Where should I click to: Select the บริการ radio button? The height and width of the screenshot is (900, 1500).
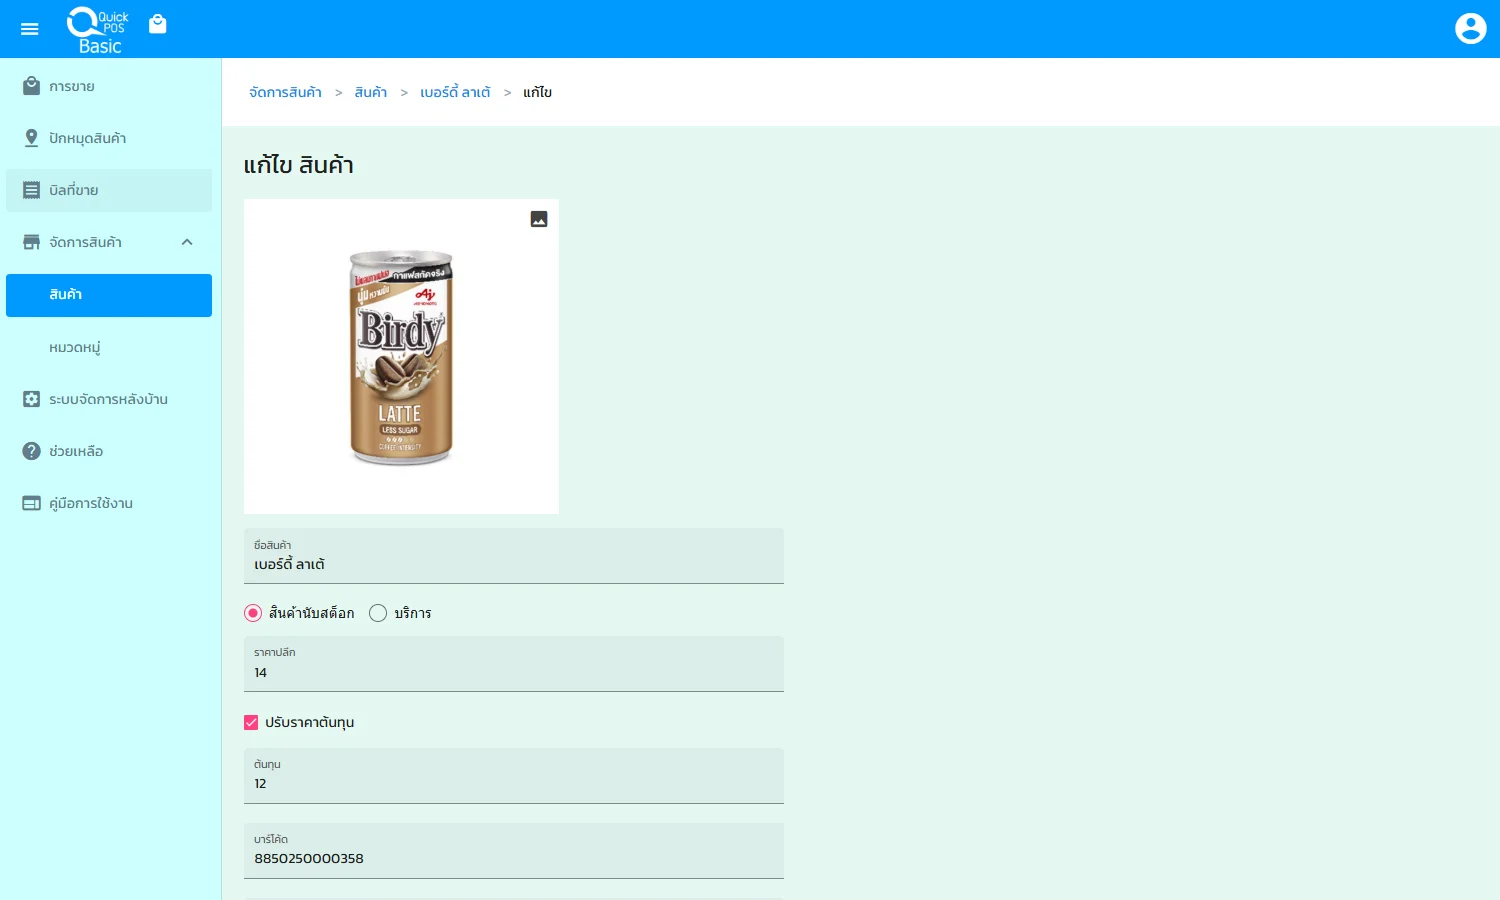378,613
